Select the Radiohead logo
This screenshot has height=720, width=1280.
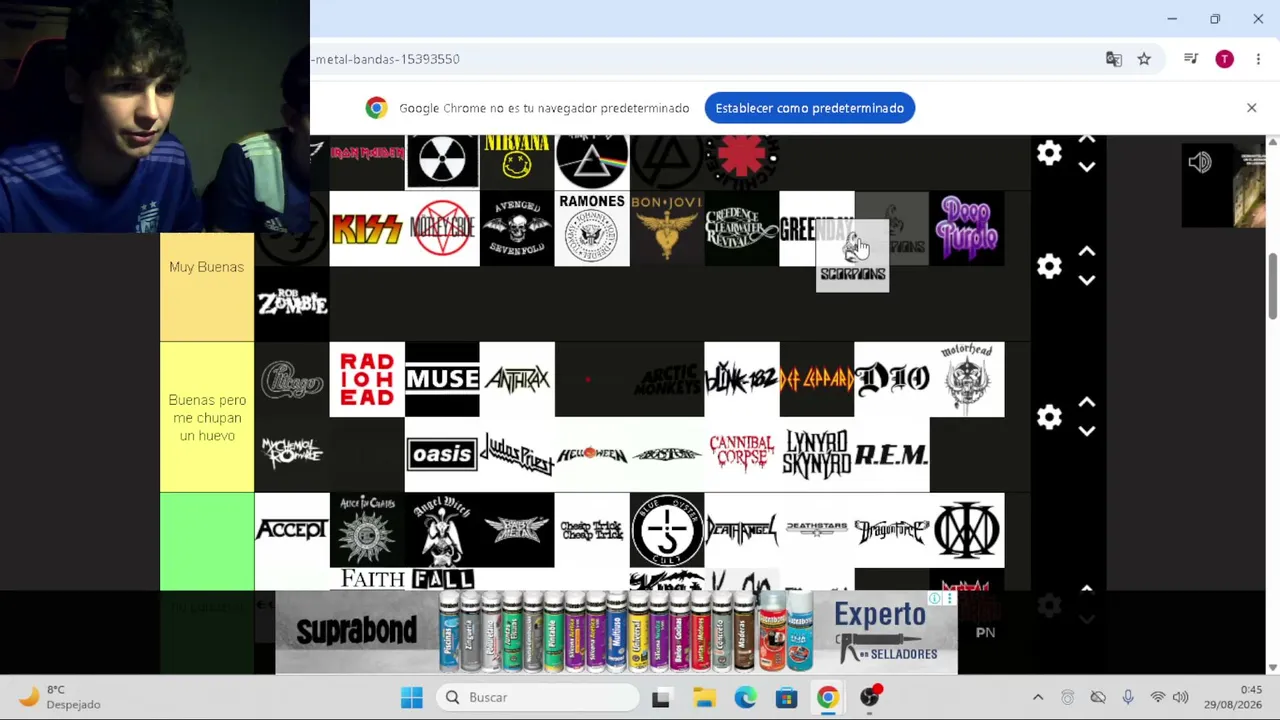pyautogui.click(x=367, y=380)
